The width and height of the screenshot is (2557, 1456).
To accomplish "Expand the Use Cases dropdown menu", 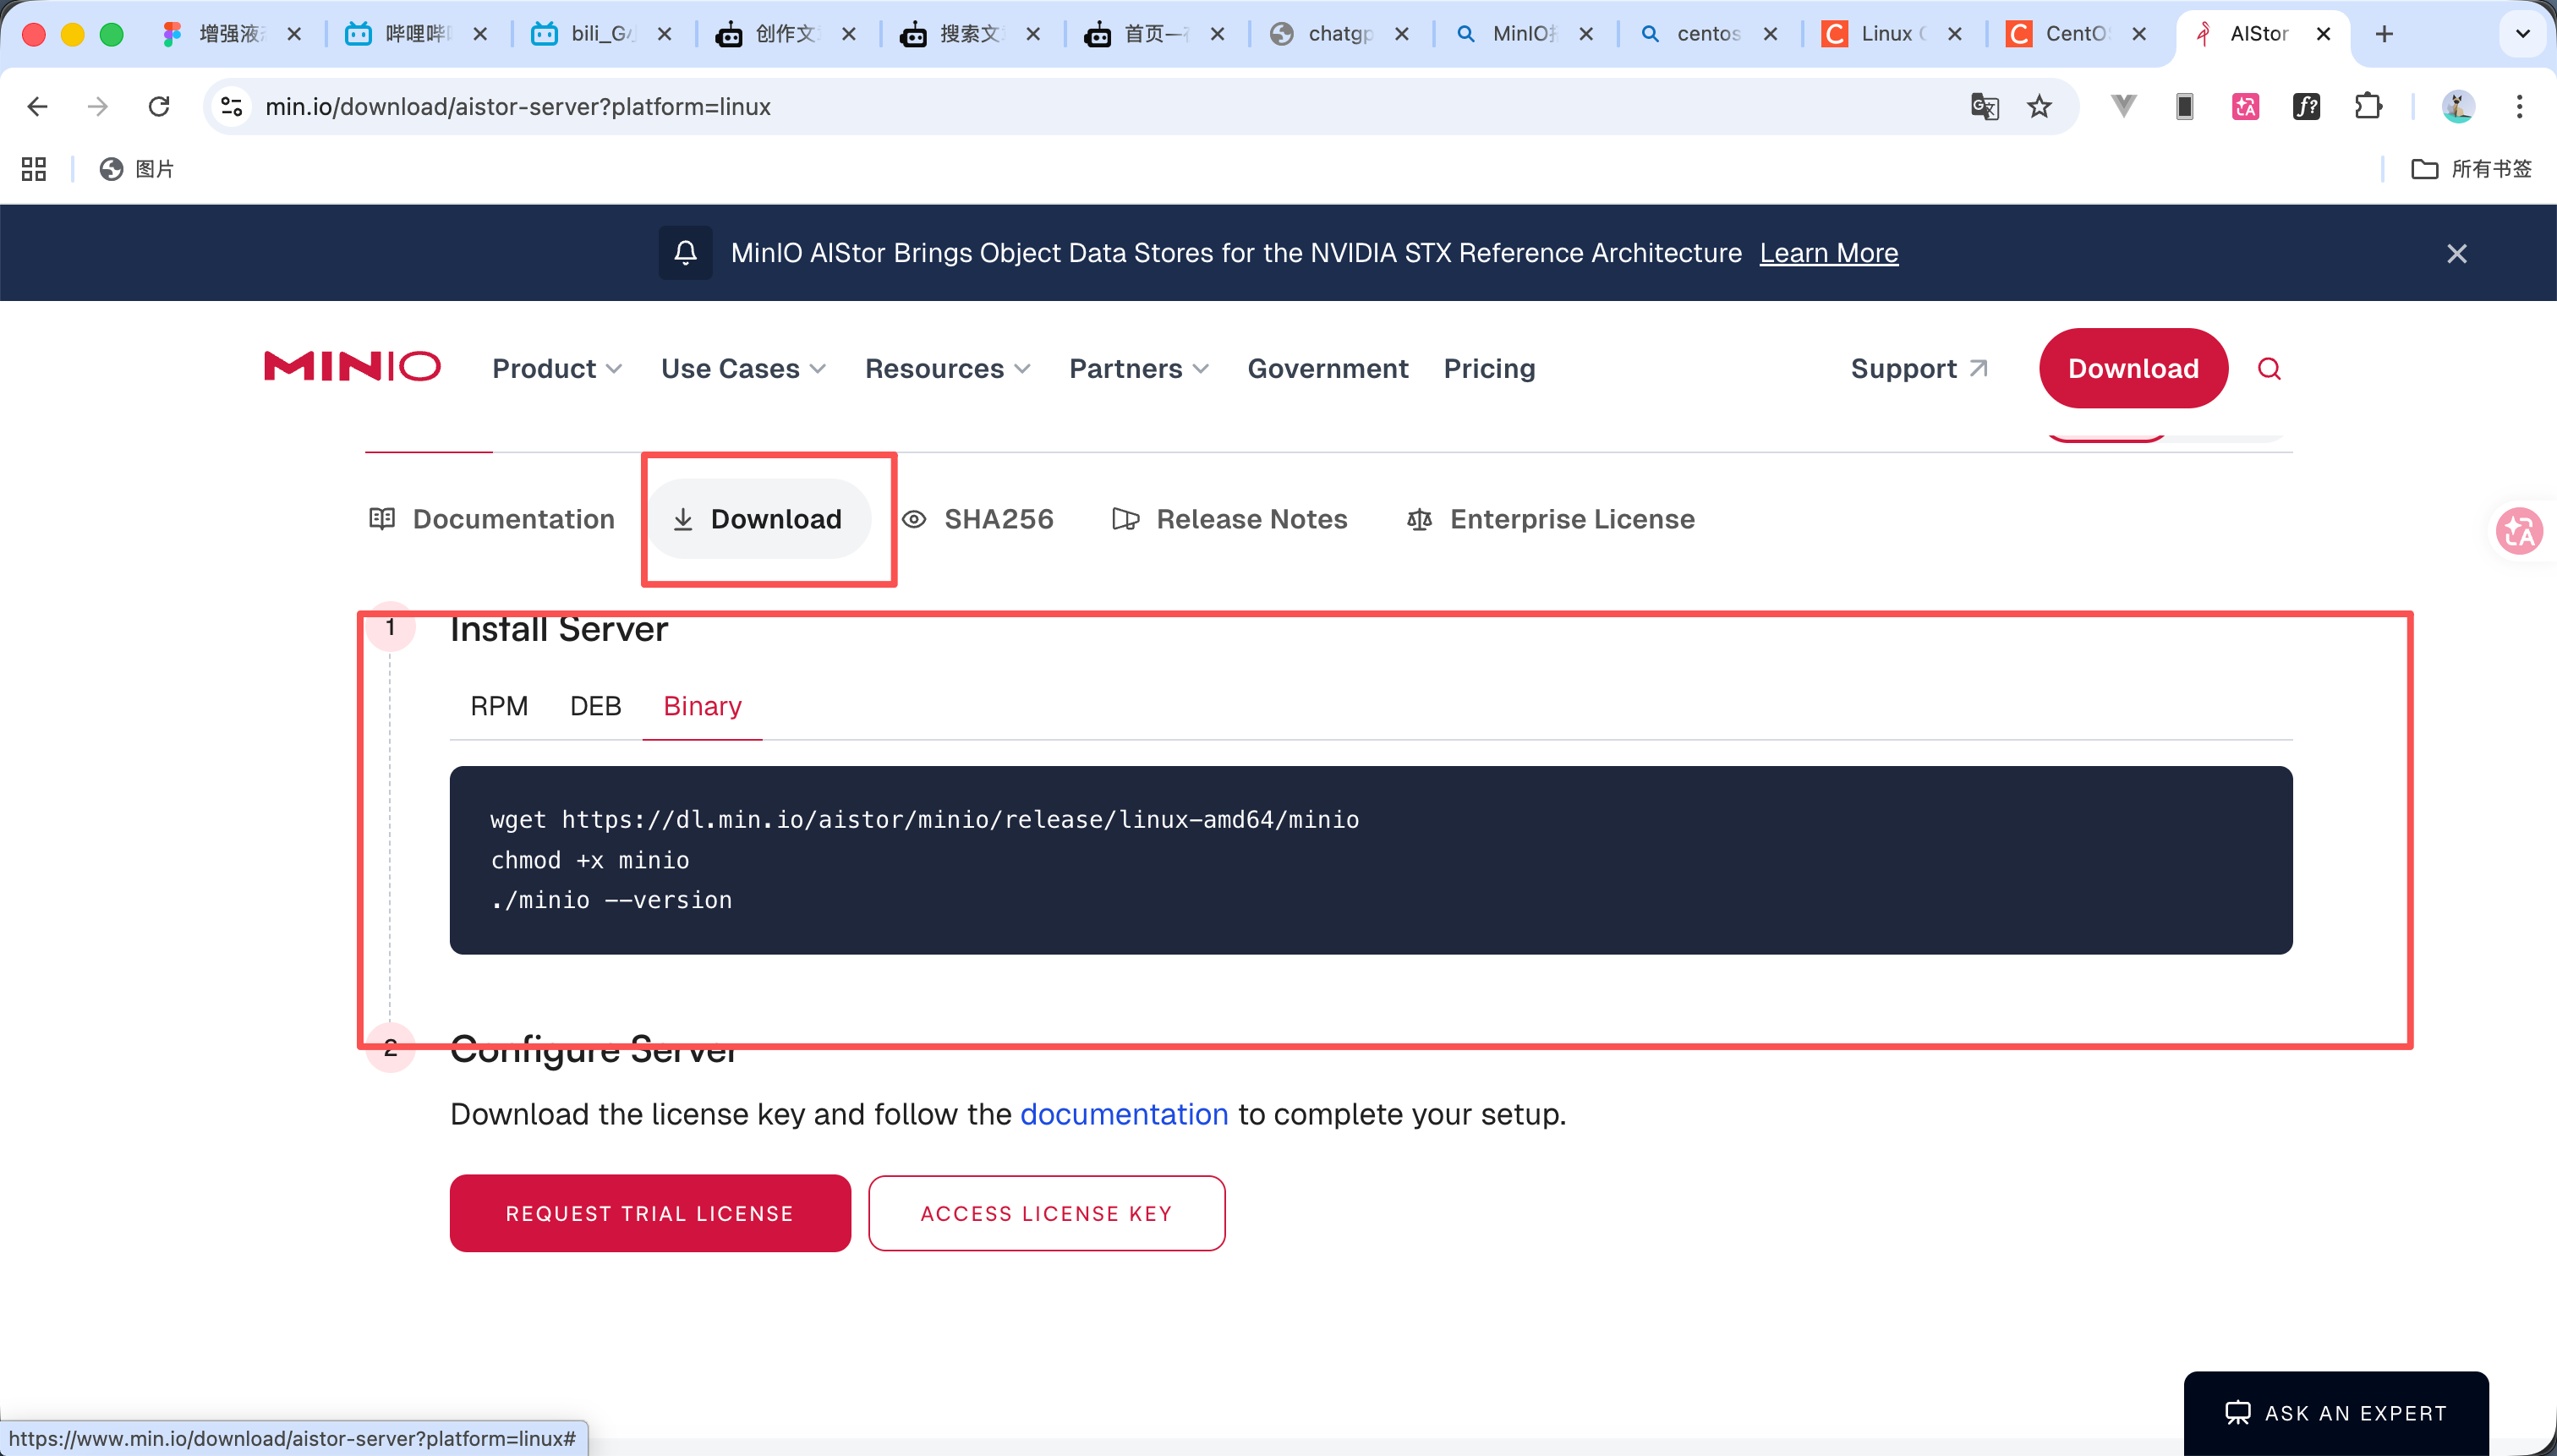I will (x=743, y=369).
